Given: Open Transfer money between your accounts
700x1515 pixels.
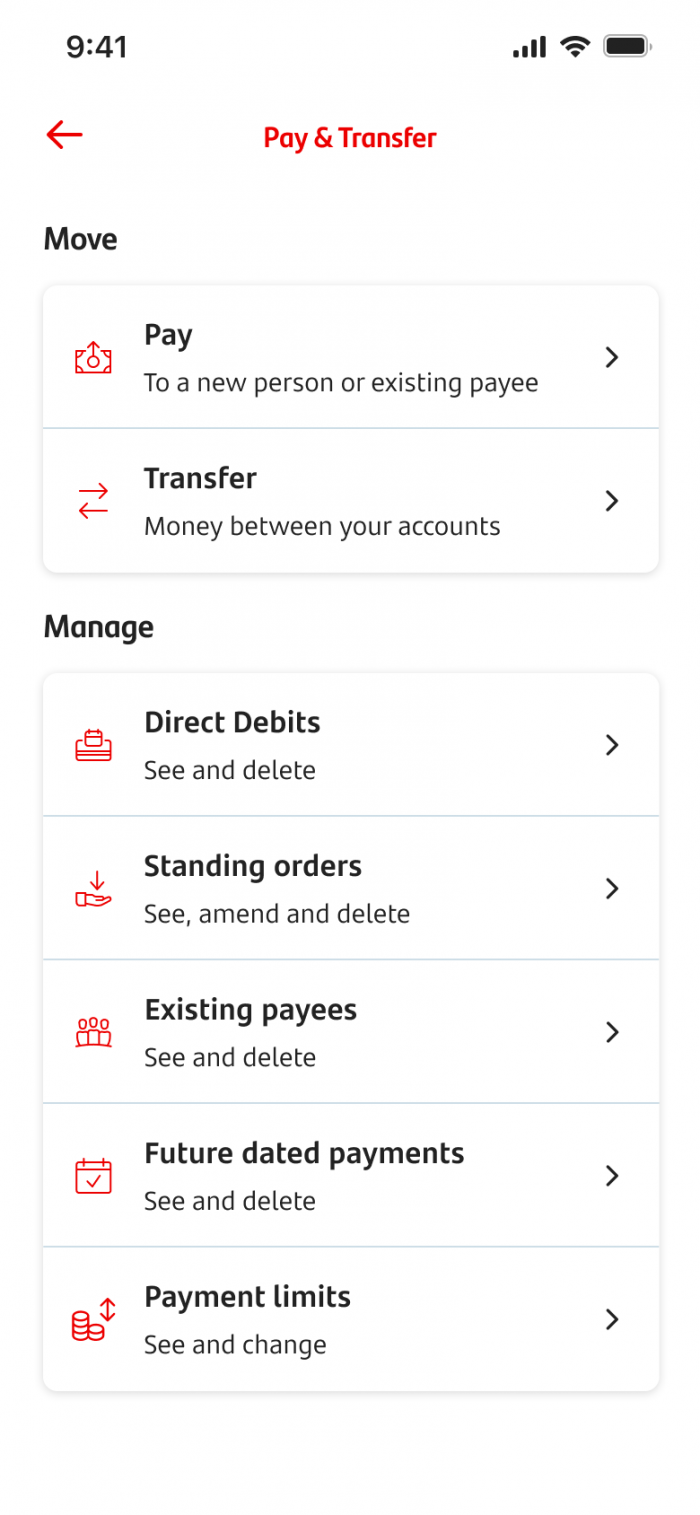Looking at the screenshot, I should (x=350, y=501).
